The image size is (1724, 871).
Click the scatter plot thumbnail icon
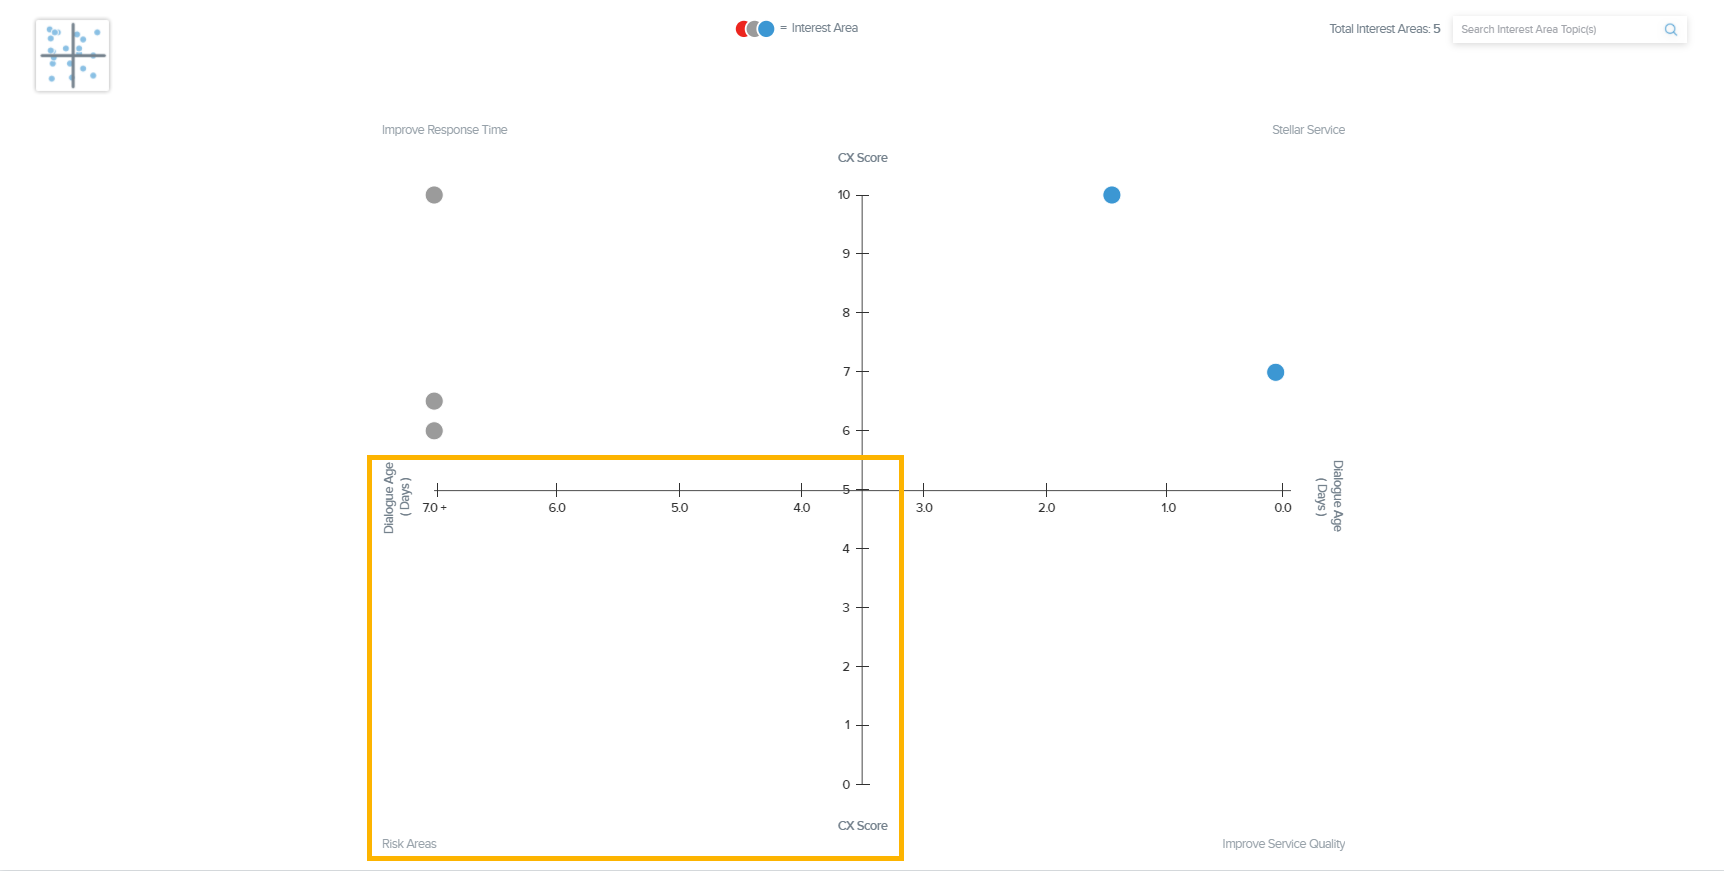click(x=72, y=56)
